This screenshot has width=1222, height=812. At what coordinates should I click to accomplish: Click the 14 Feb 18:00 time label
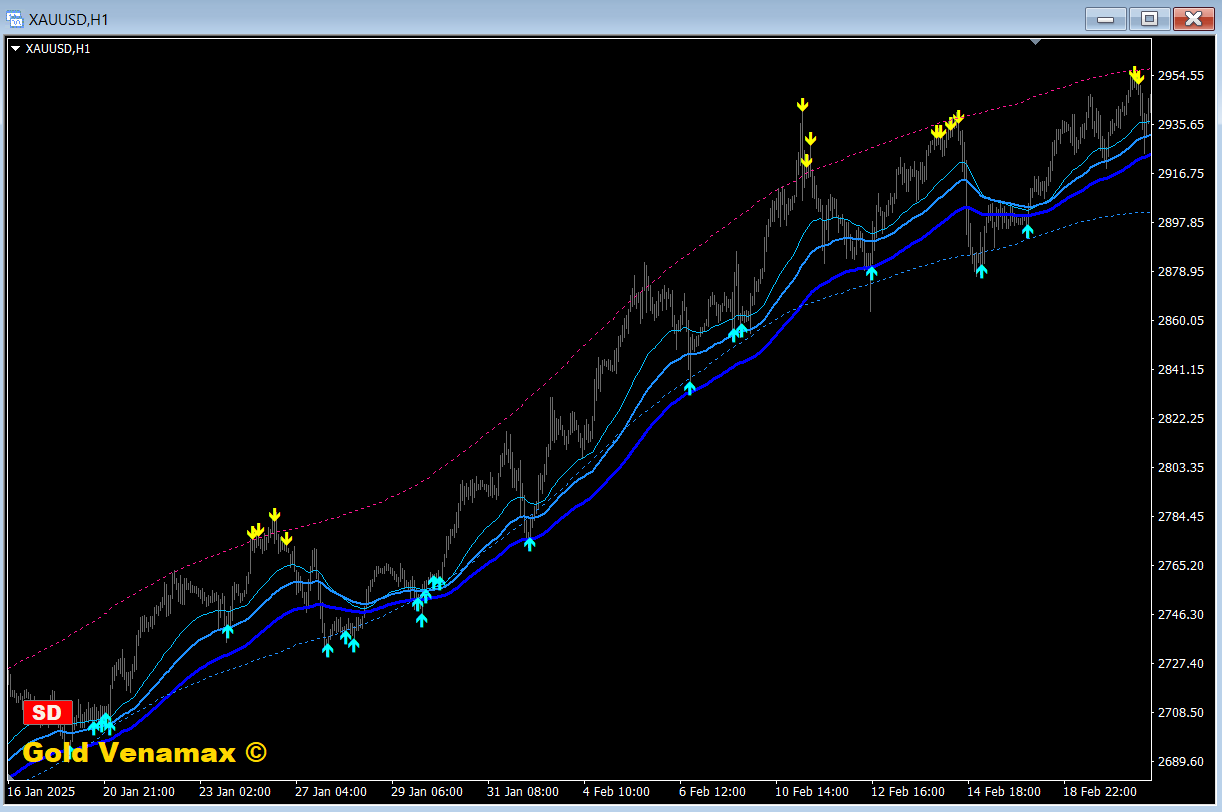click(1003, 792)
